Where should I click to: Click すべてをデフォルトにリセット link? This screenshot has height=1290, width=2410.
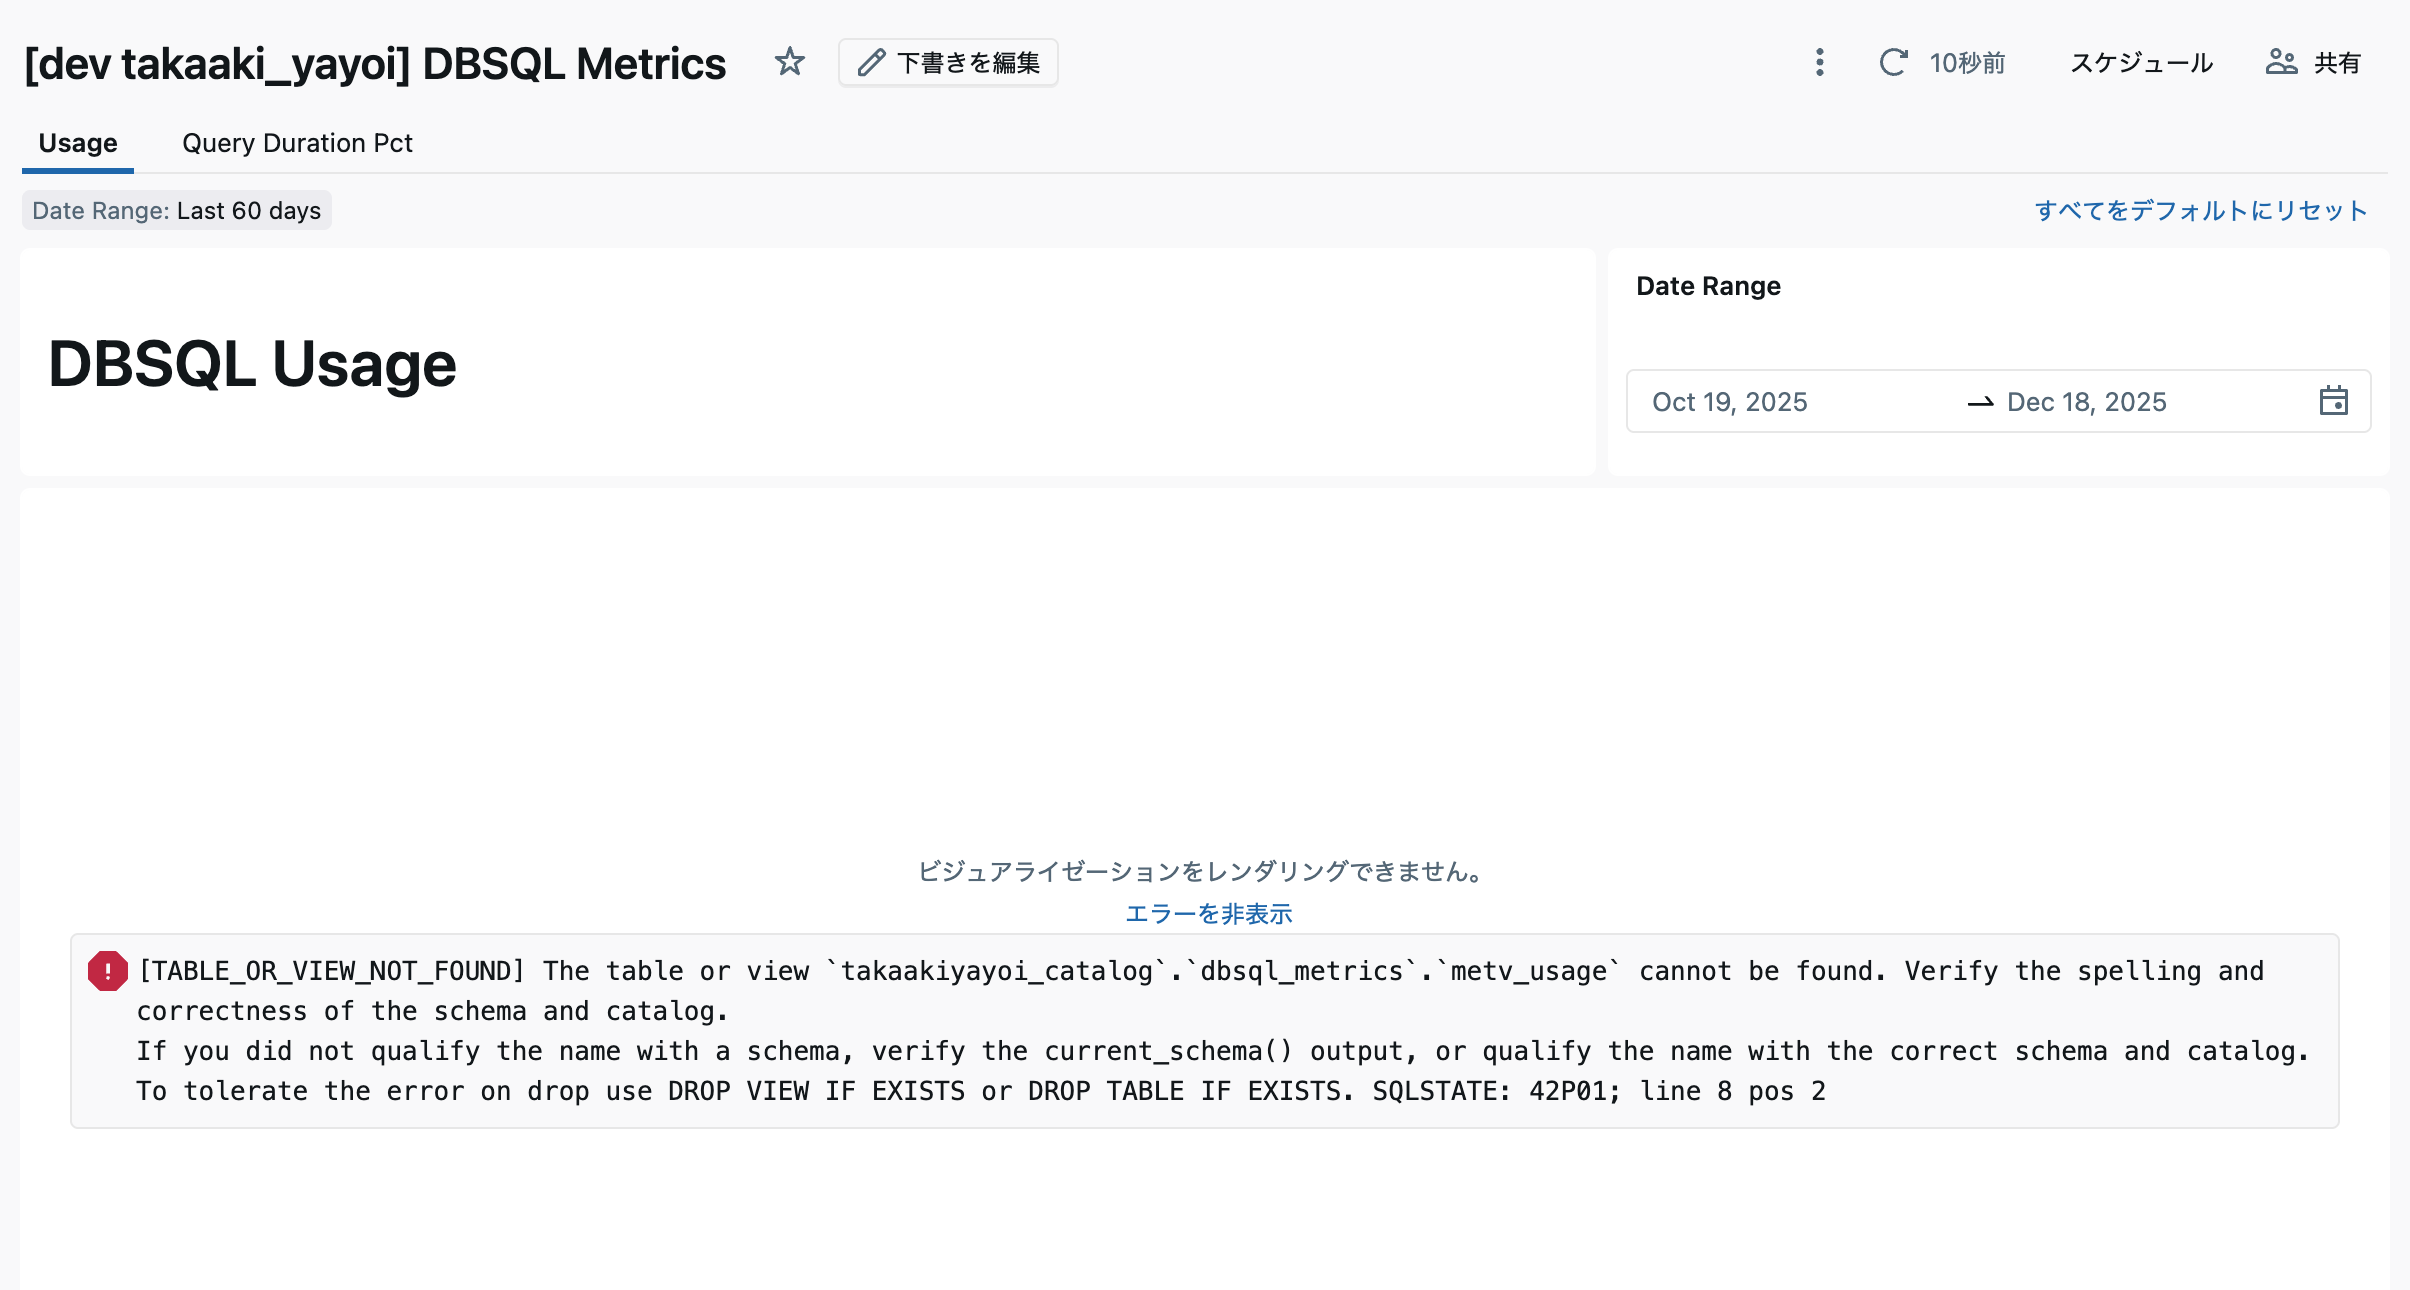click(2199, 210)
